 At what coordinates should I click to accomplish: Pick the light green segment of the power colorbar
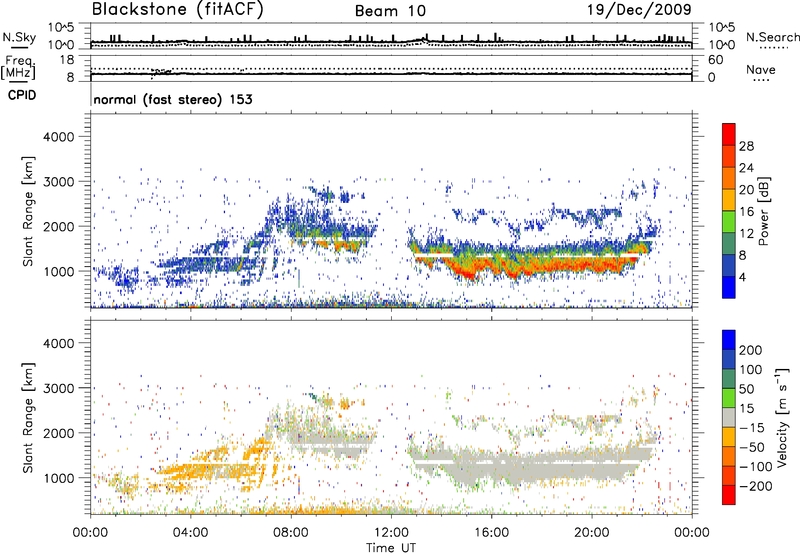[729, 222]
